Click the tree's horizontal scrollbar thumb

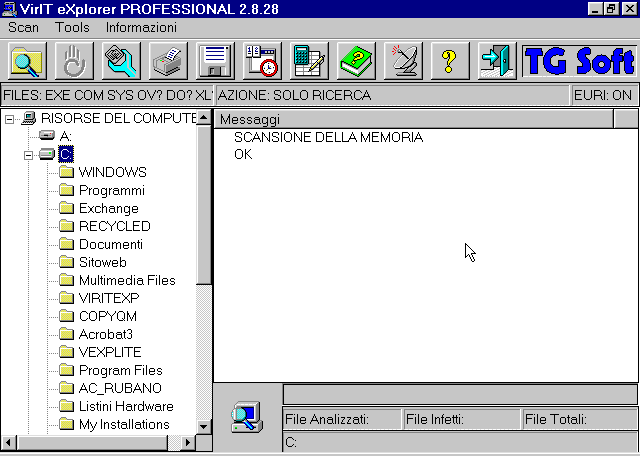(92, 443)
